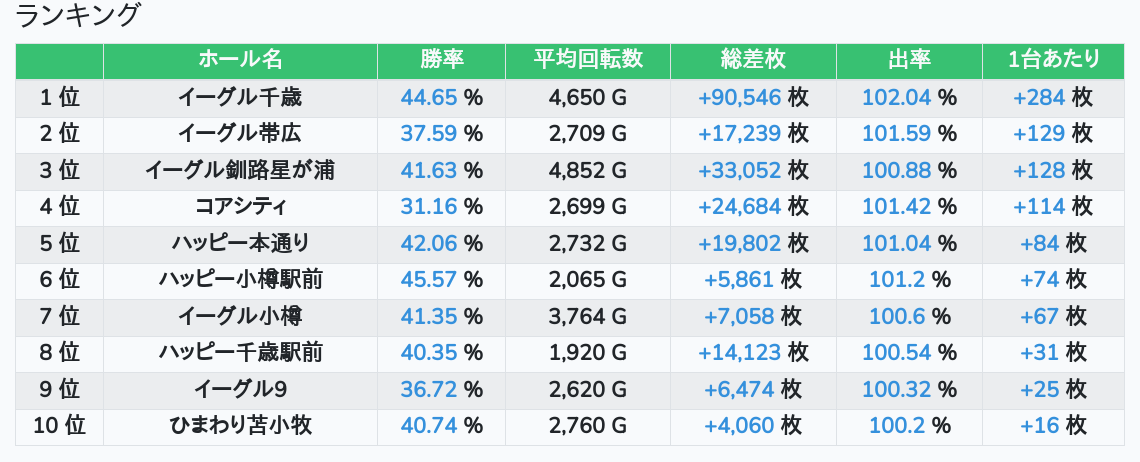
Task: Click the +90,546 total difference value
Action: click(x=740, y=98)
